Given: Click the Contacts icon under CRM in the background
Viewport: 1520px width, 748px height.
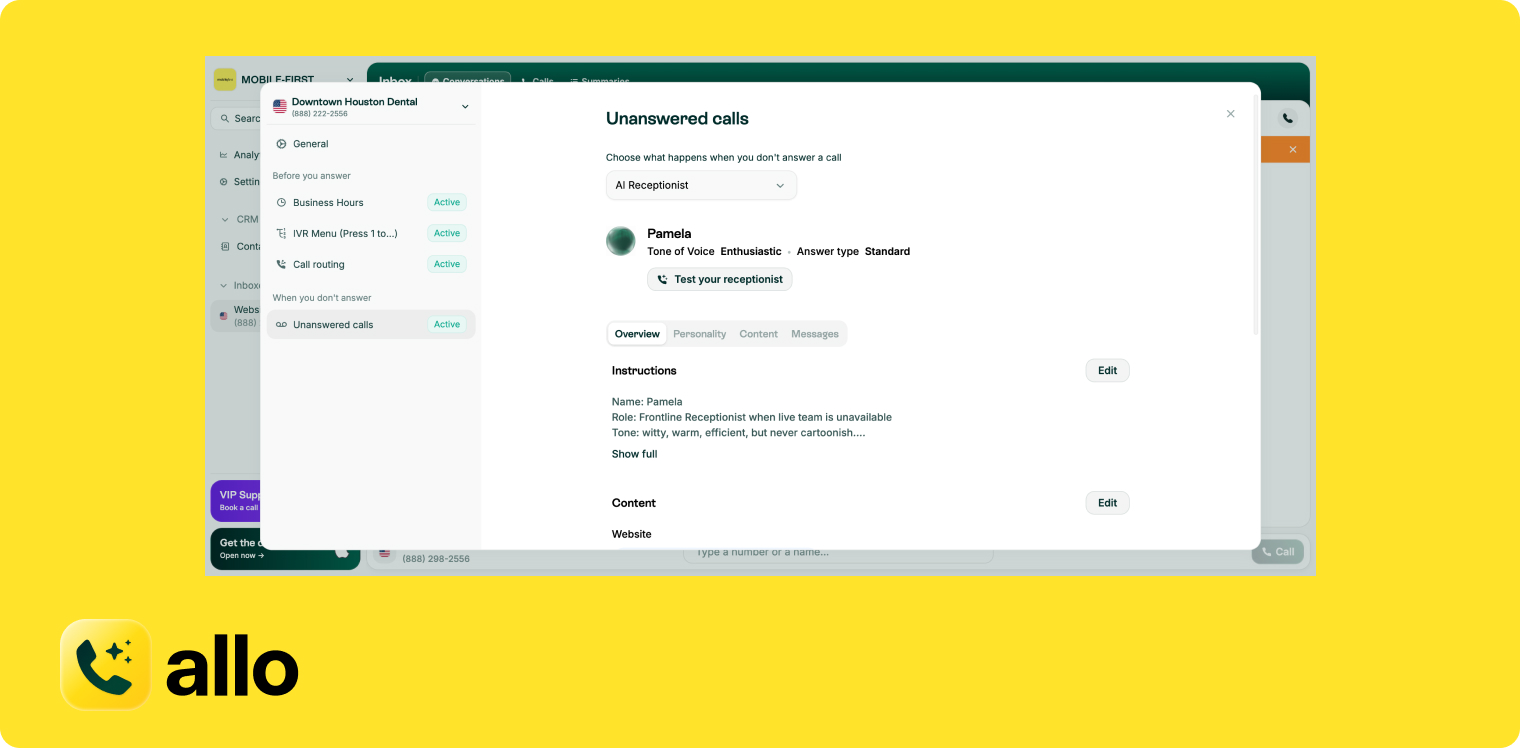Looking at the screenshot, I should coord(225,246).
